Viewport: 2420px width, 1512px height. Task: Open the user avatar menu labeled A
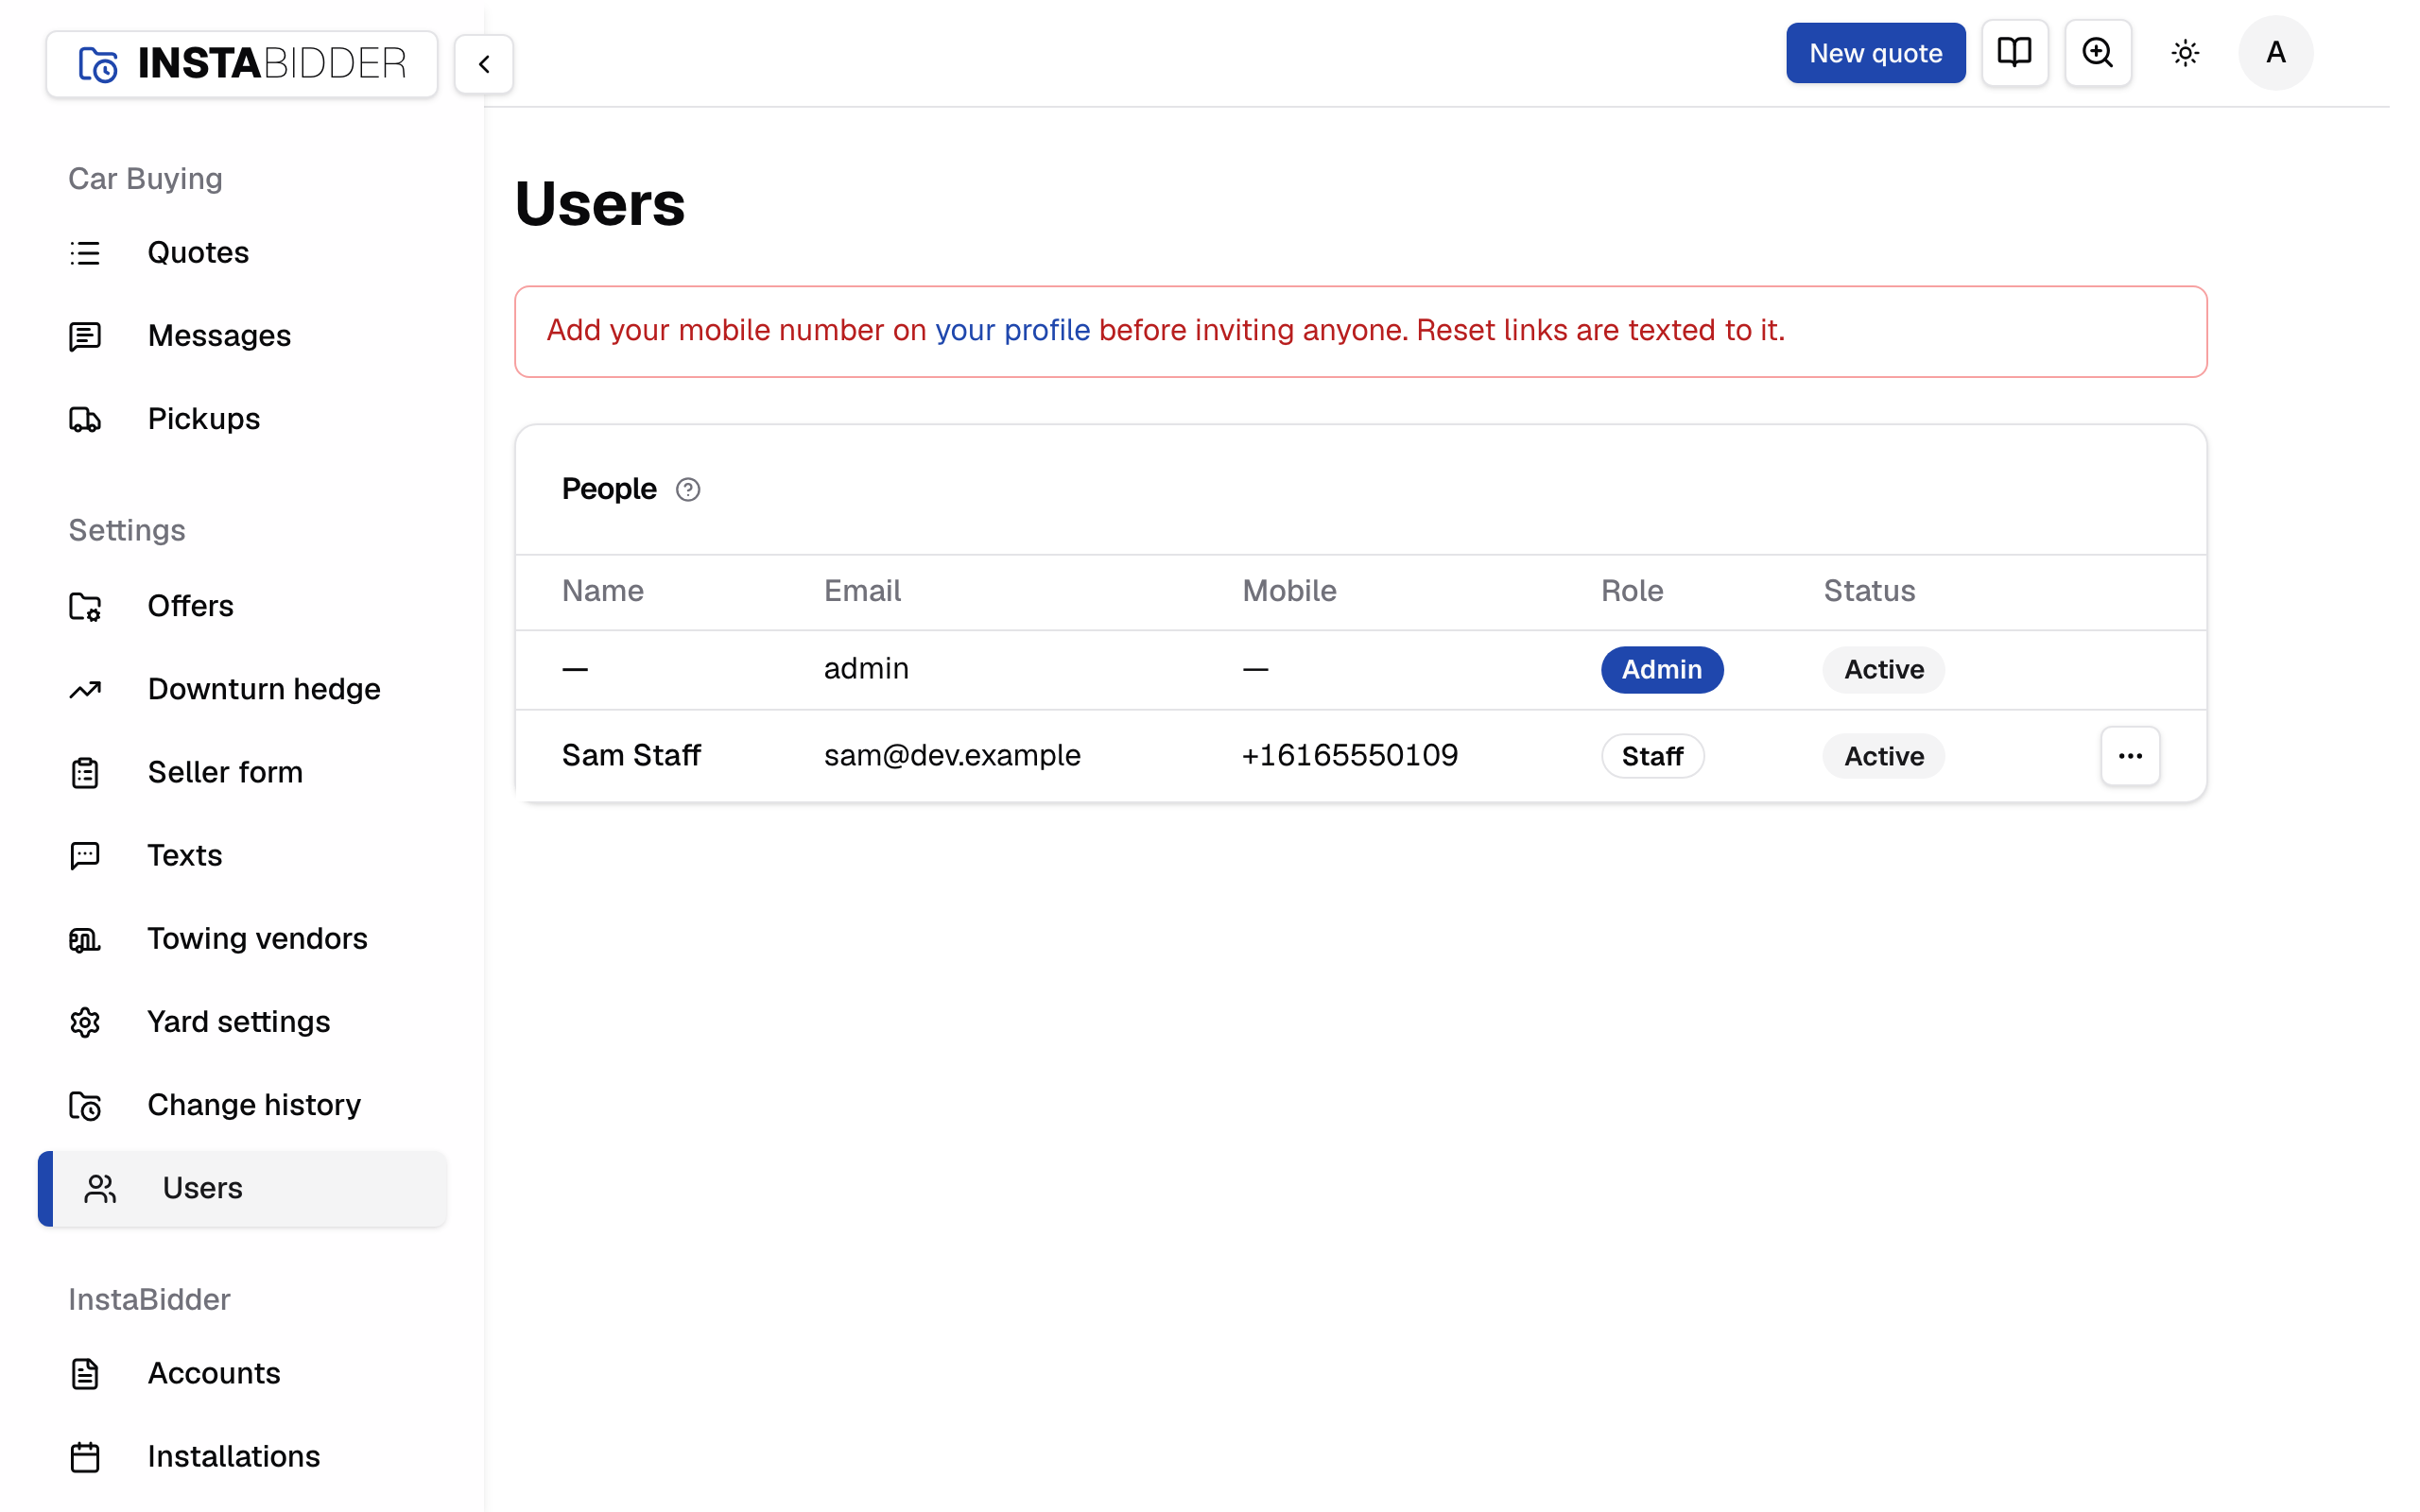click(2275, 53)
